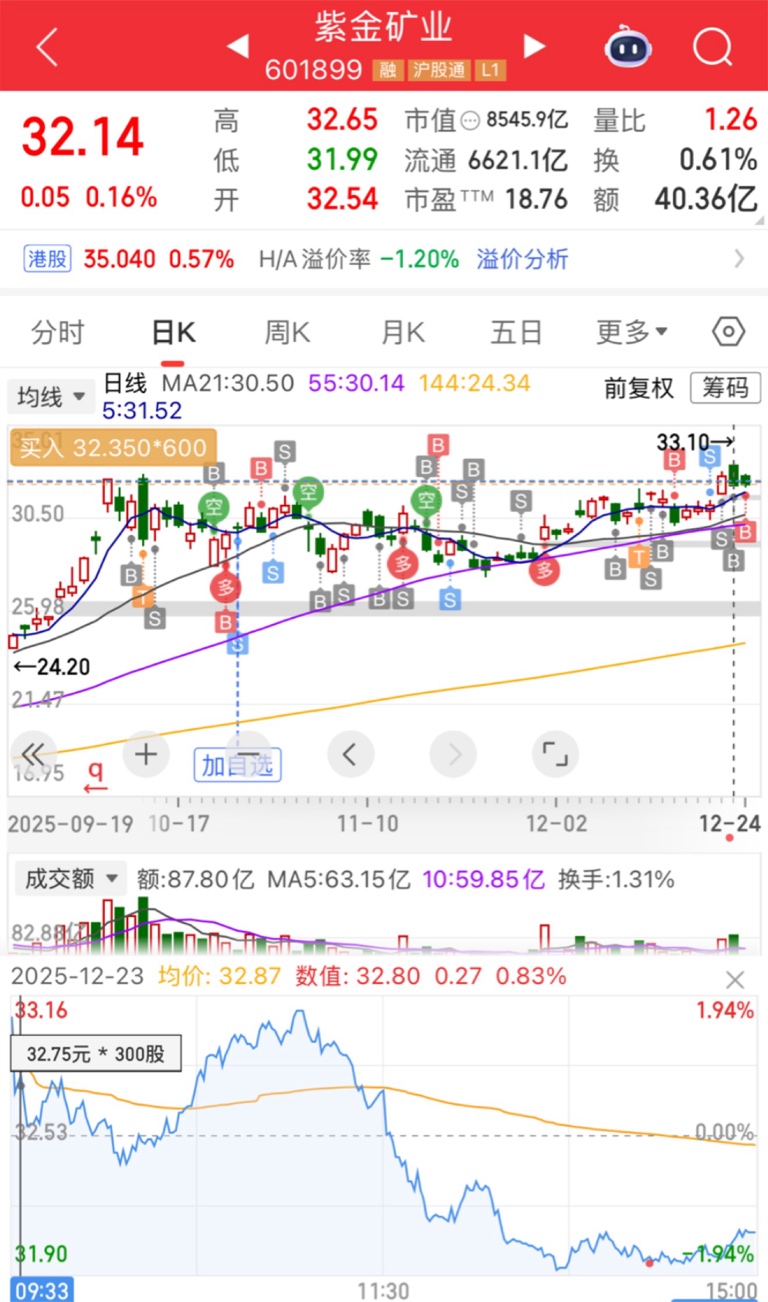Image resolution: width=768 pixels, height=1302 pixels.
Task: Open 溢价分析 link
Action: point(522,259)
